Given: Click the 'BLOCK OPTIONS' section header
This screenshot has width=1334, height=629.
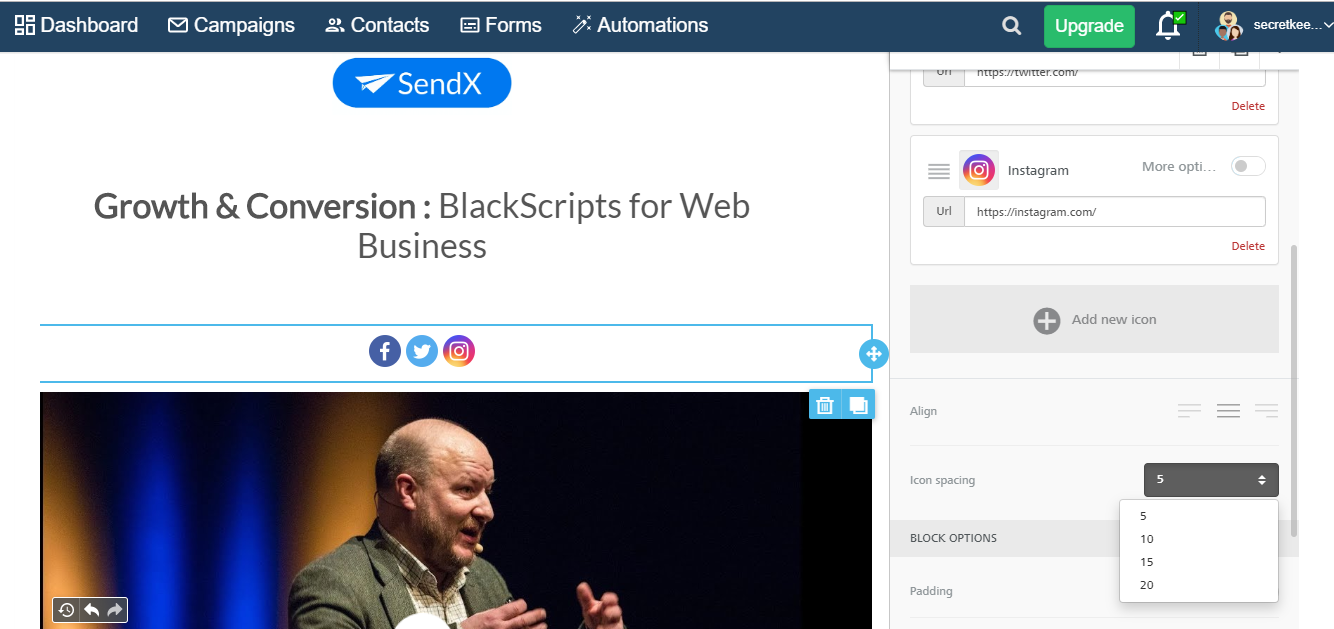Looking at the screenshot, I should click(953, 538).
